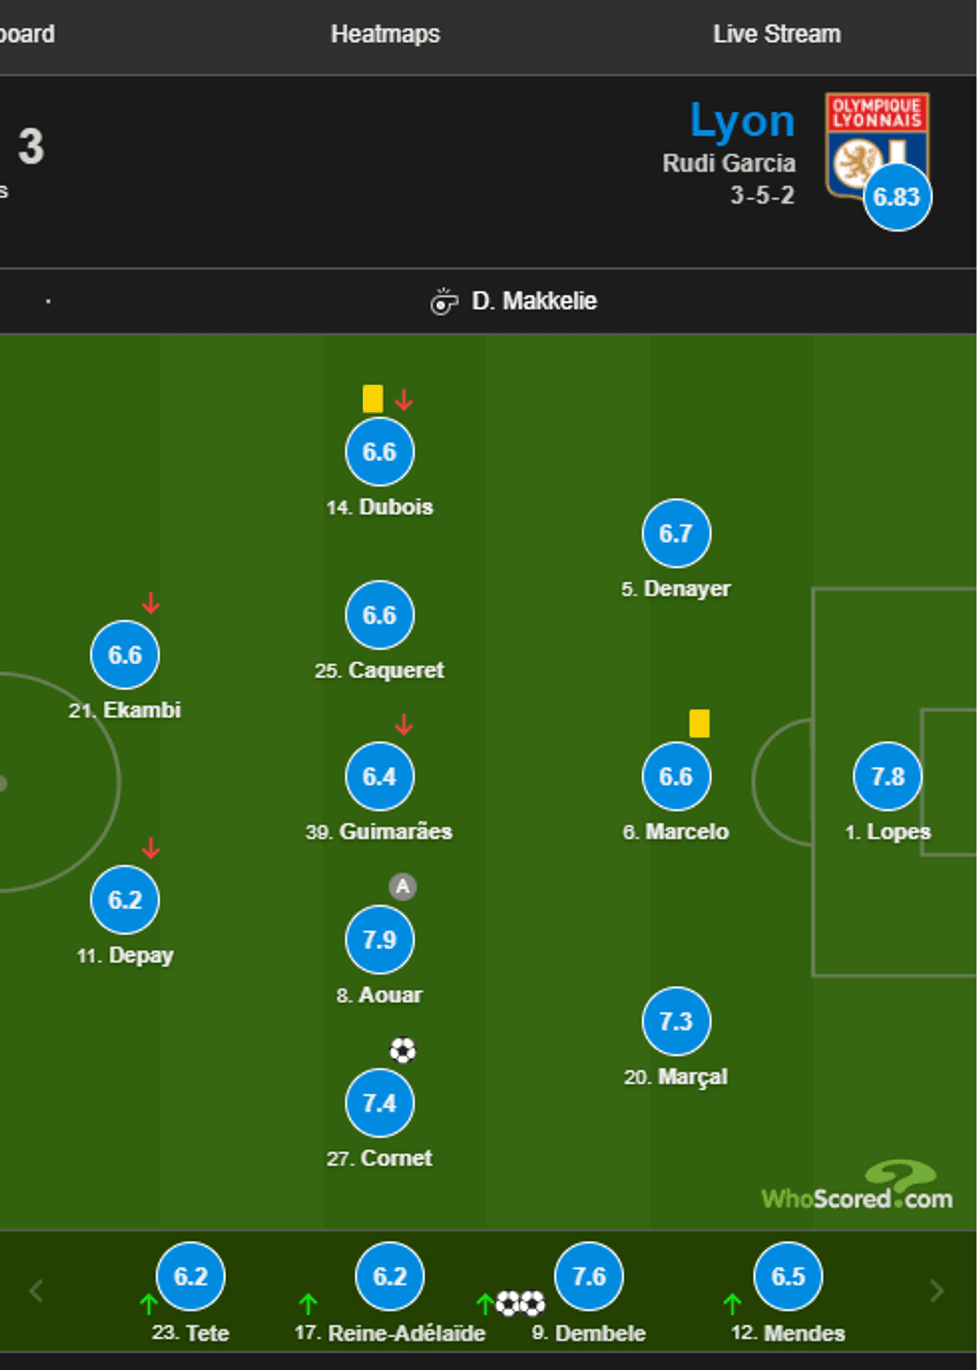The image size is (980, 1370).
Task: Click the two-goals icon beside Dembele
Action: [521, 1303]
